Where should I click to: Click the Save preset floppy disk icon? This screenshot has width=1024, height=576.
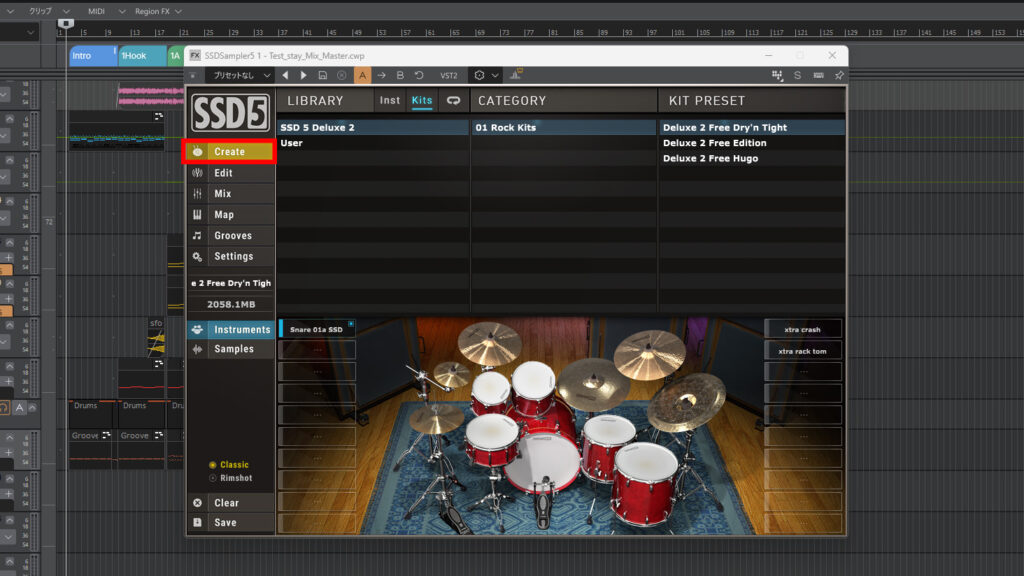[322, 75]
